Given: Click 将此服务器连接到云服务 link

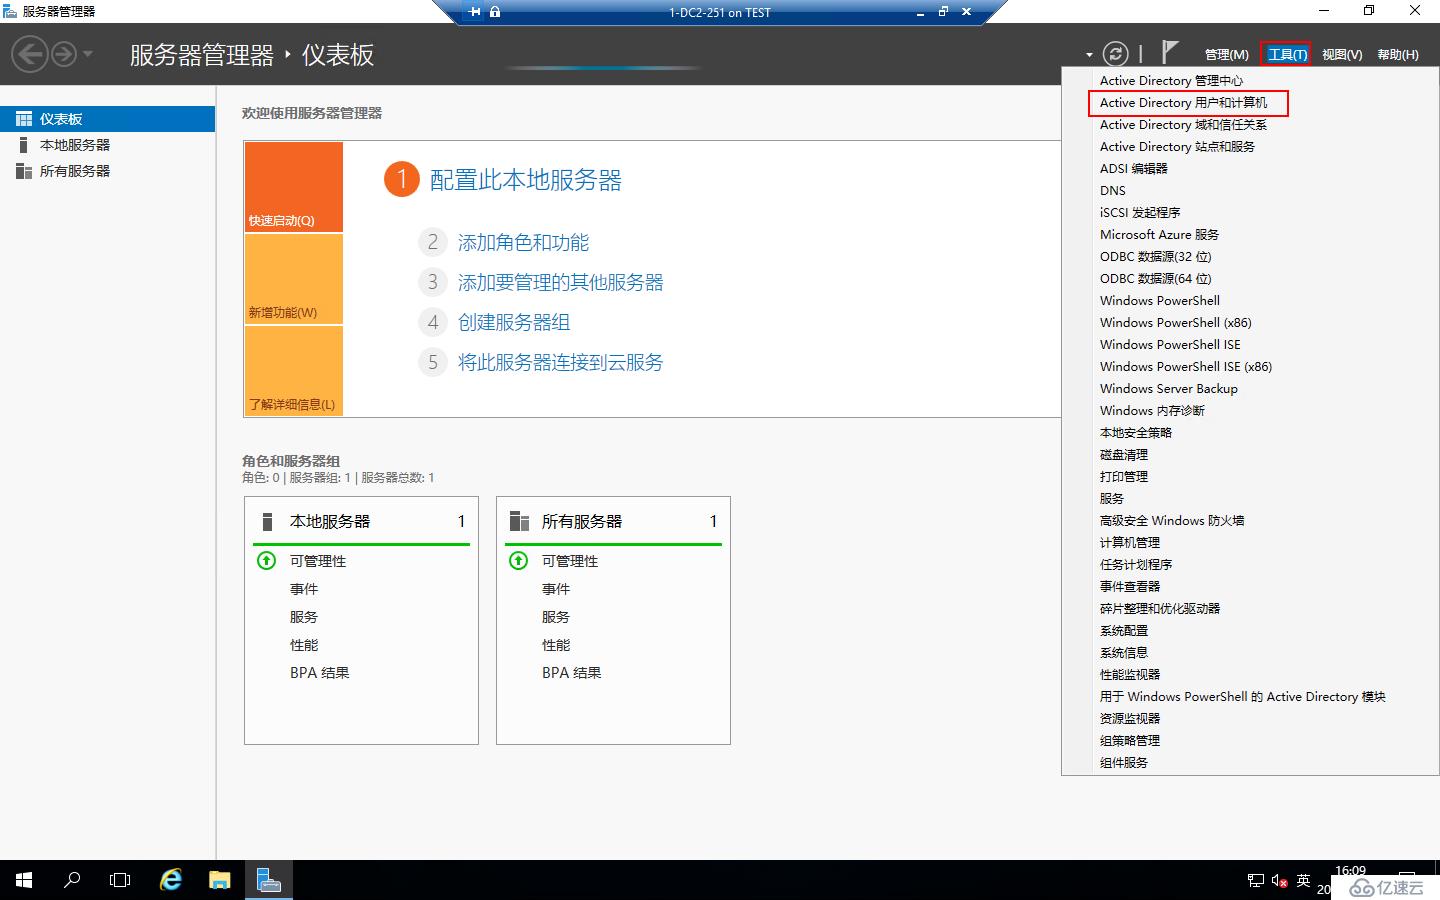Looking at the screenshot, I should pos(560,363).
